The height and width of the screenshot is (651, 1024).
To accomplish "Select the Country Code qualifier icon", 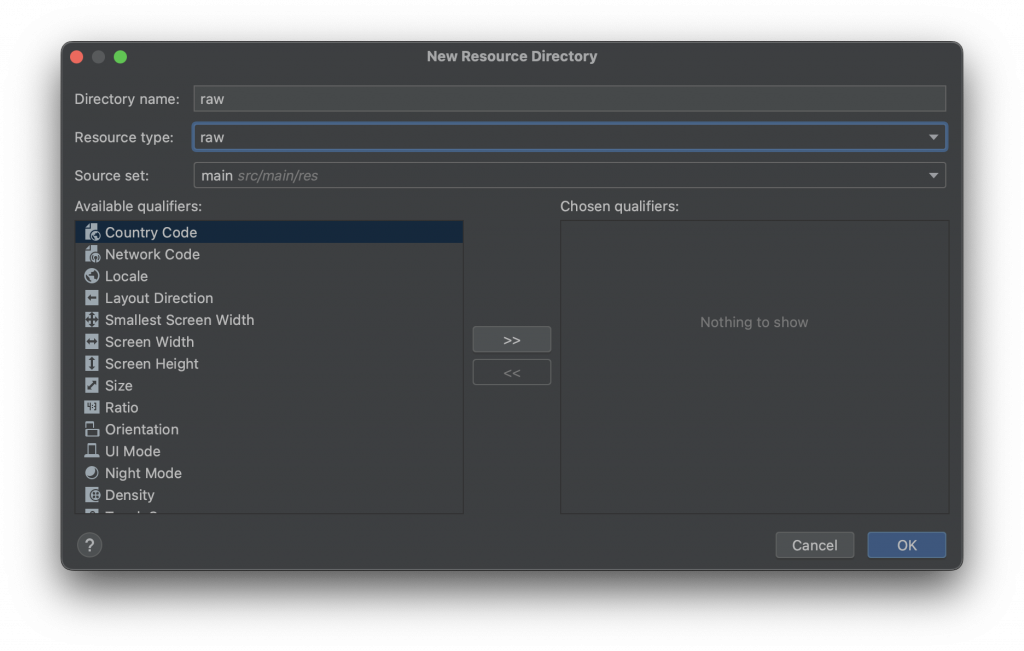I will (92, 232).
